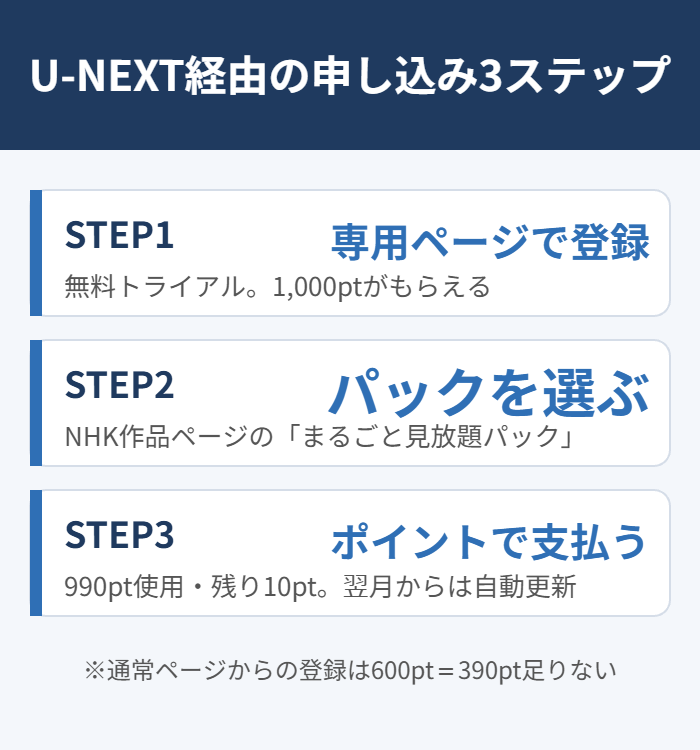
Task: Select the STEP2 label
Action: [120, 385]
